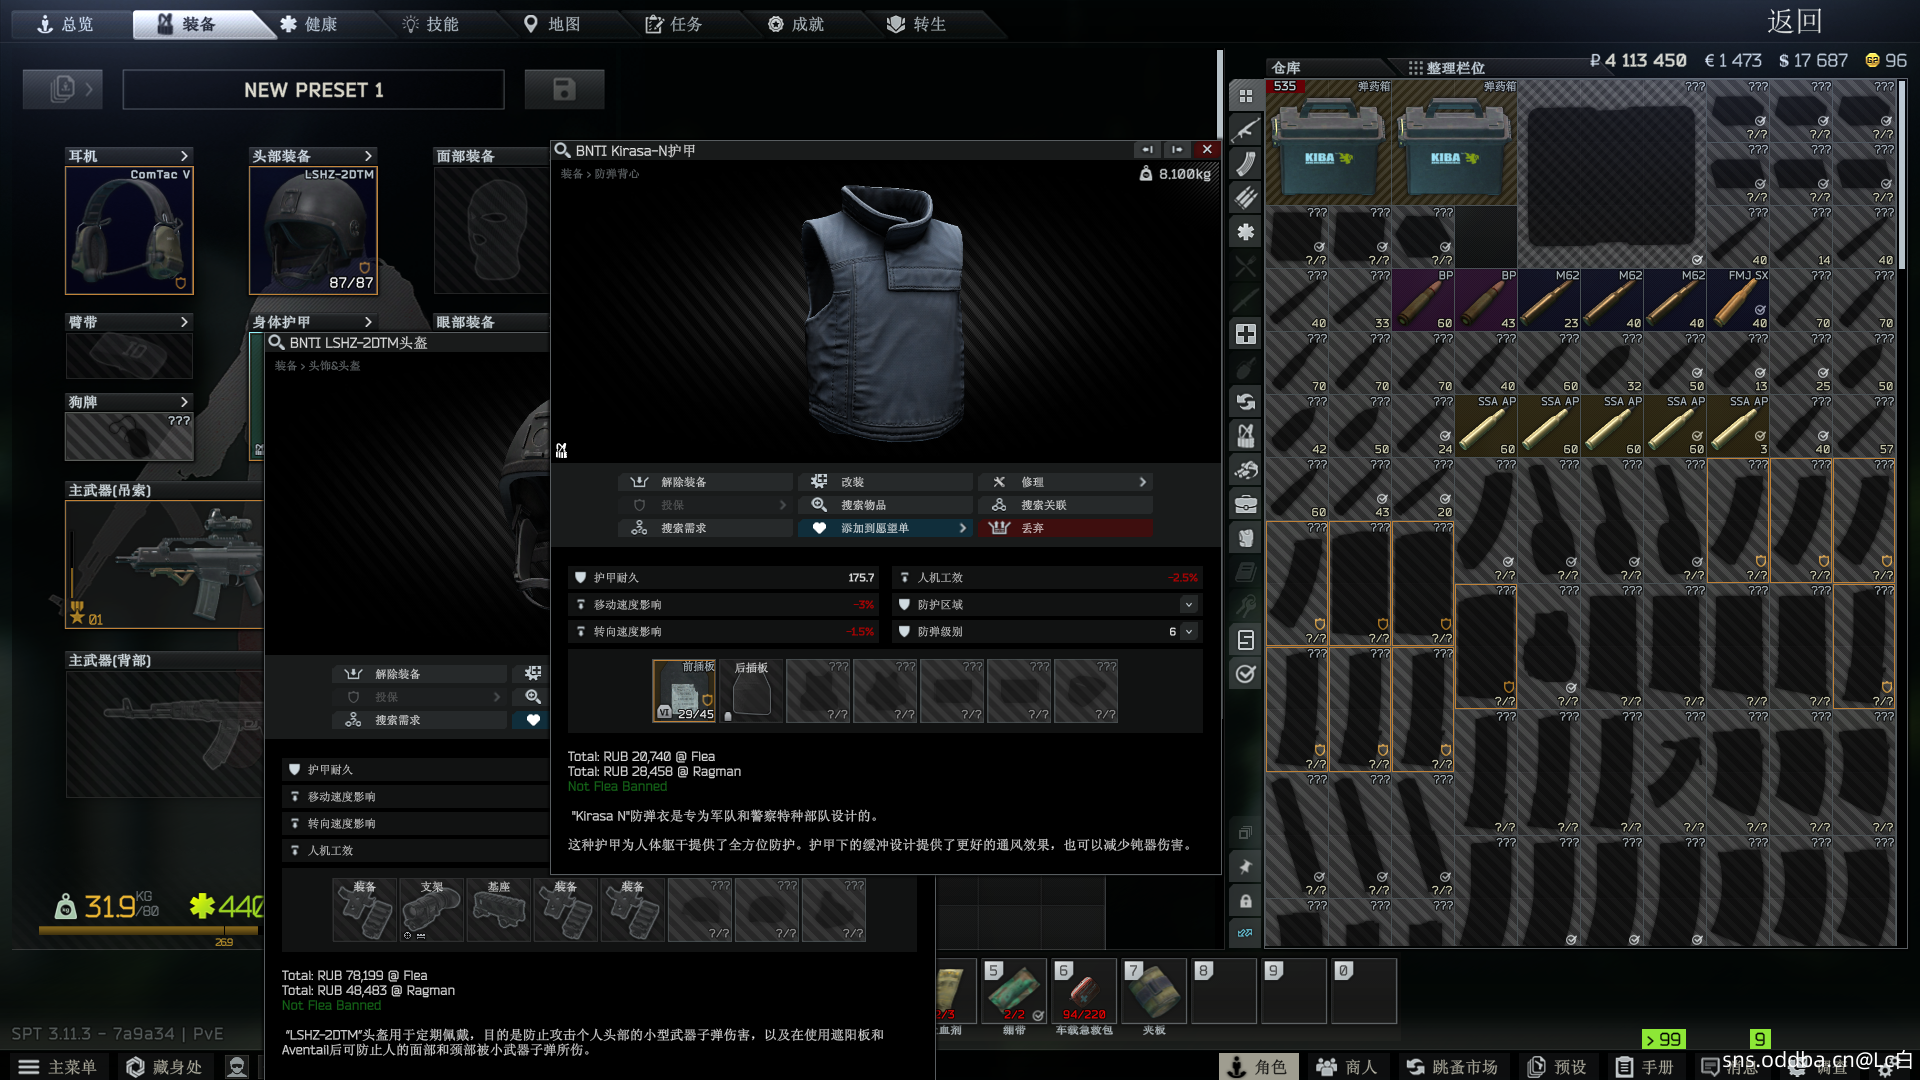Click the stash barter cycle arrows icon

(1245, 402)
